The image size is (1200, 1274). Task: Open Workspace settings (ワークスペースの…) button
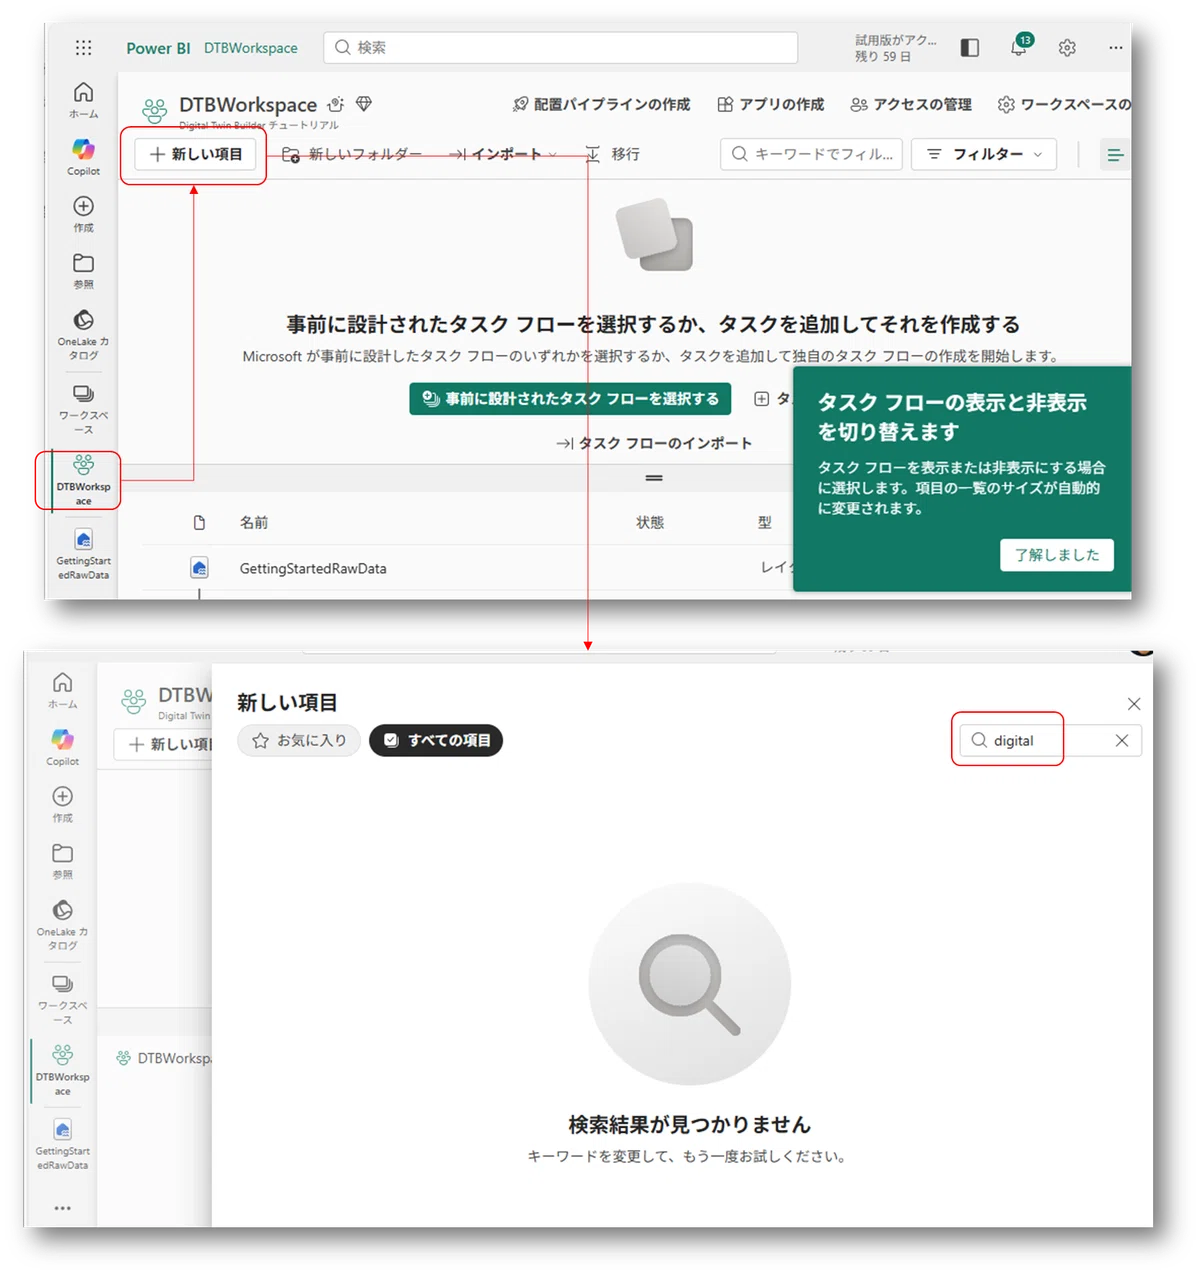(x=1064, y=104)
